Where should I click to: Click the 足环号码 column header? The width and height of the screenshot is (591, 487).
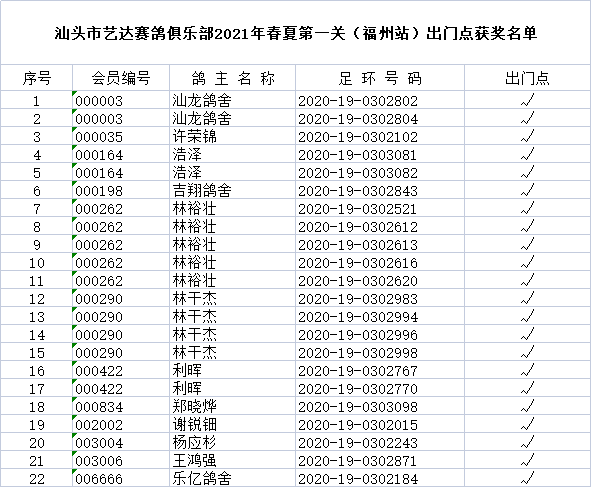380,78
